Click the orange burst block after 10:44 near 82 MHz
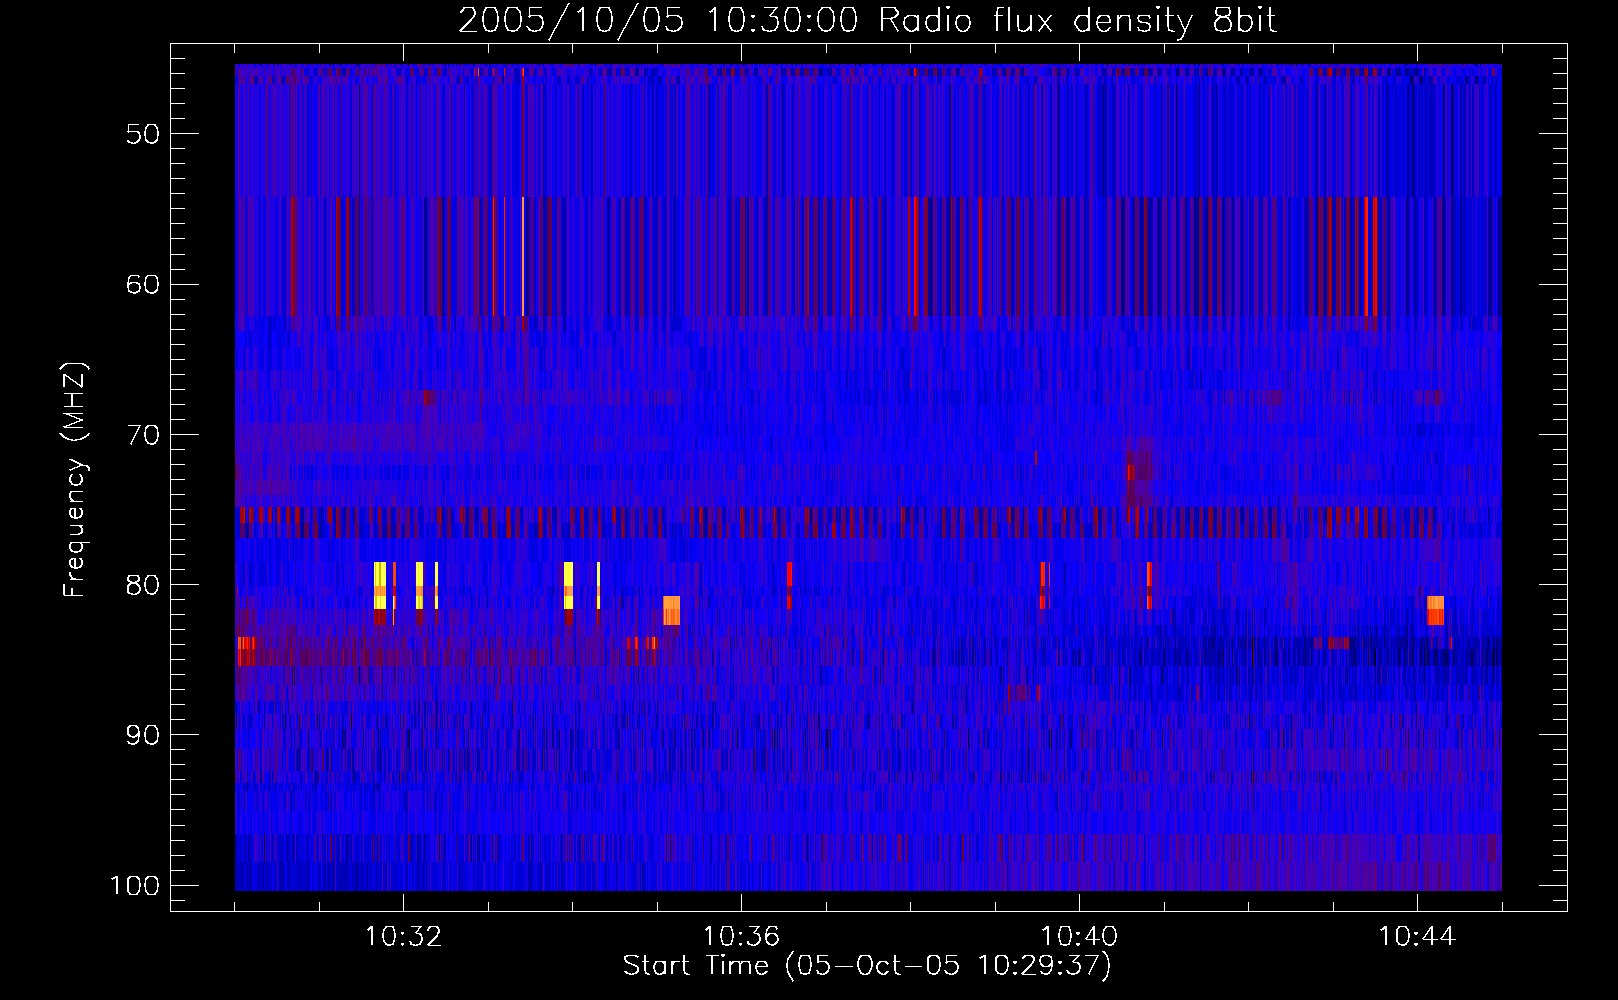This screenshot has height=1000, width=1618. click(1435, 610)
